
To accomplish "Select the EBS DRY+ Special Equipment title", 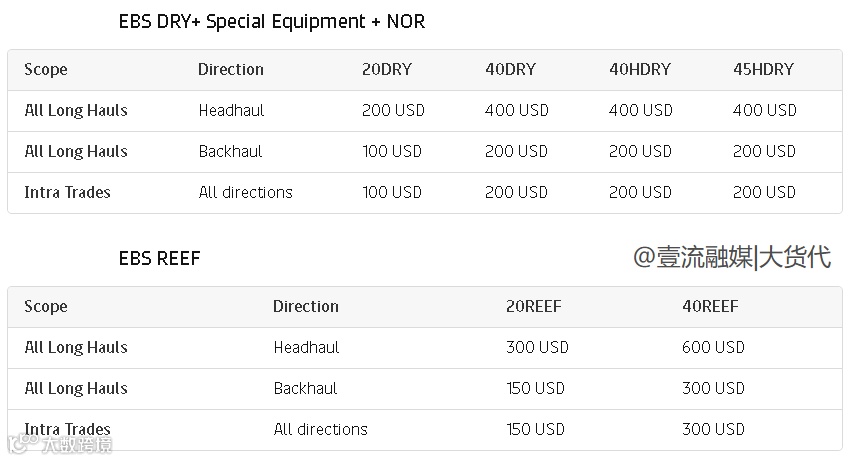I will 271,22.
